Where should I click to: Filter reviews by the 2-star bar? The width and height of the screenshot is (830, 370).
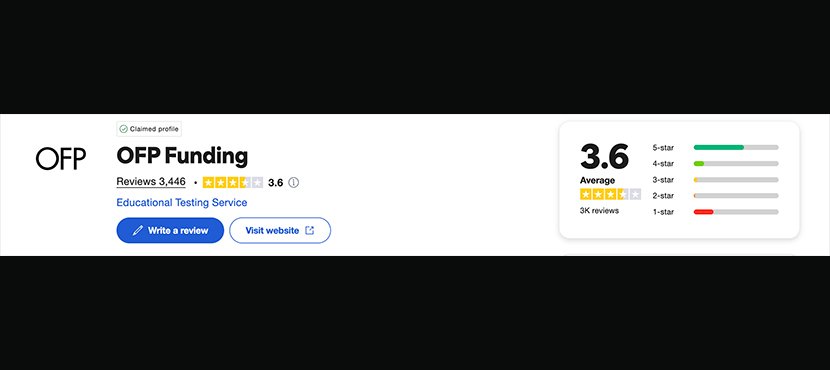point(715,196)
